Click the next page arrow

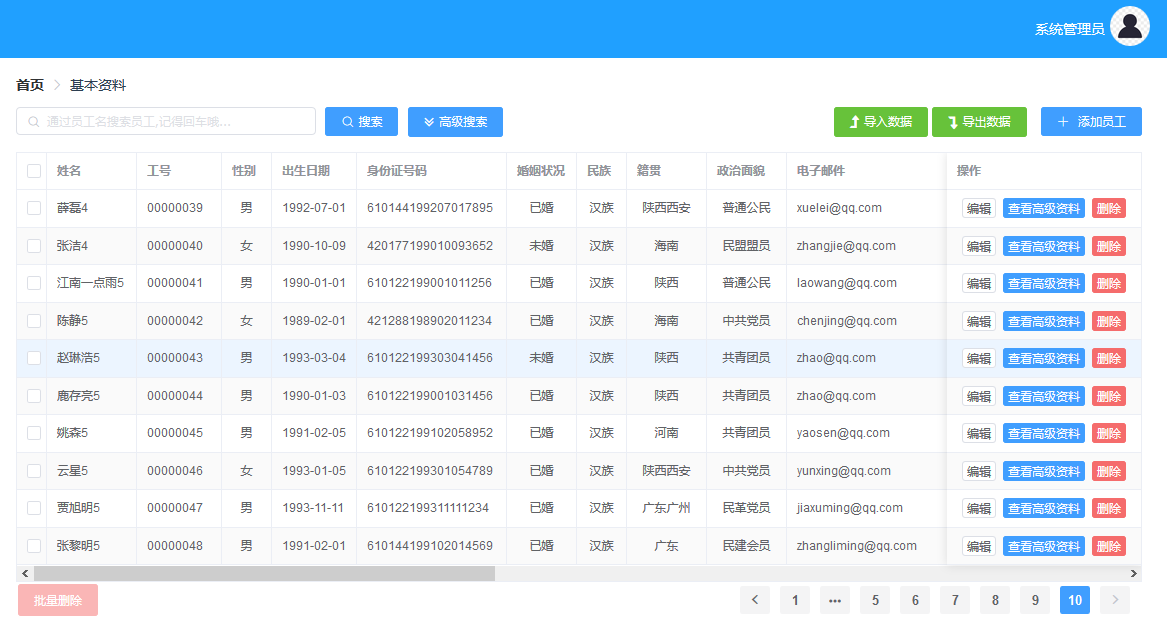coord(1115,600)
